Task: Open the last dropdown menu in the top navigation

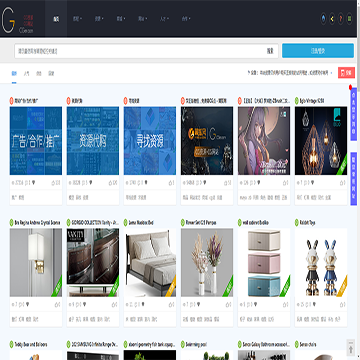Action: pyautogui.click(x=186, y=19)
